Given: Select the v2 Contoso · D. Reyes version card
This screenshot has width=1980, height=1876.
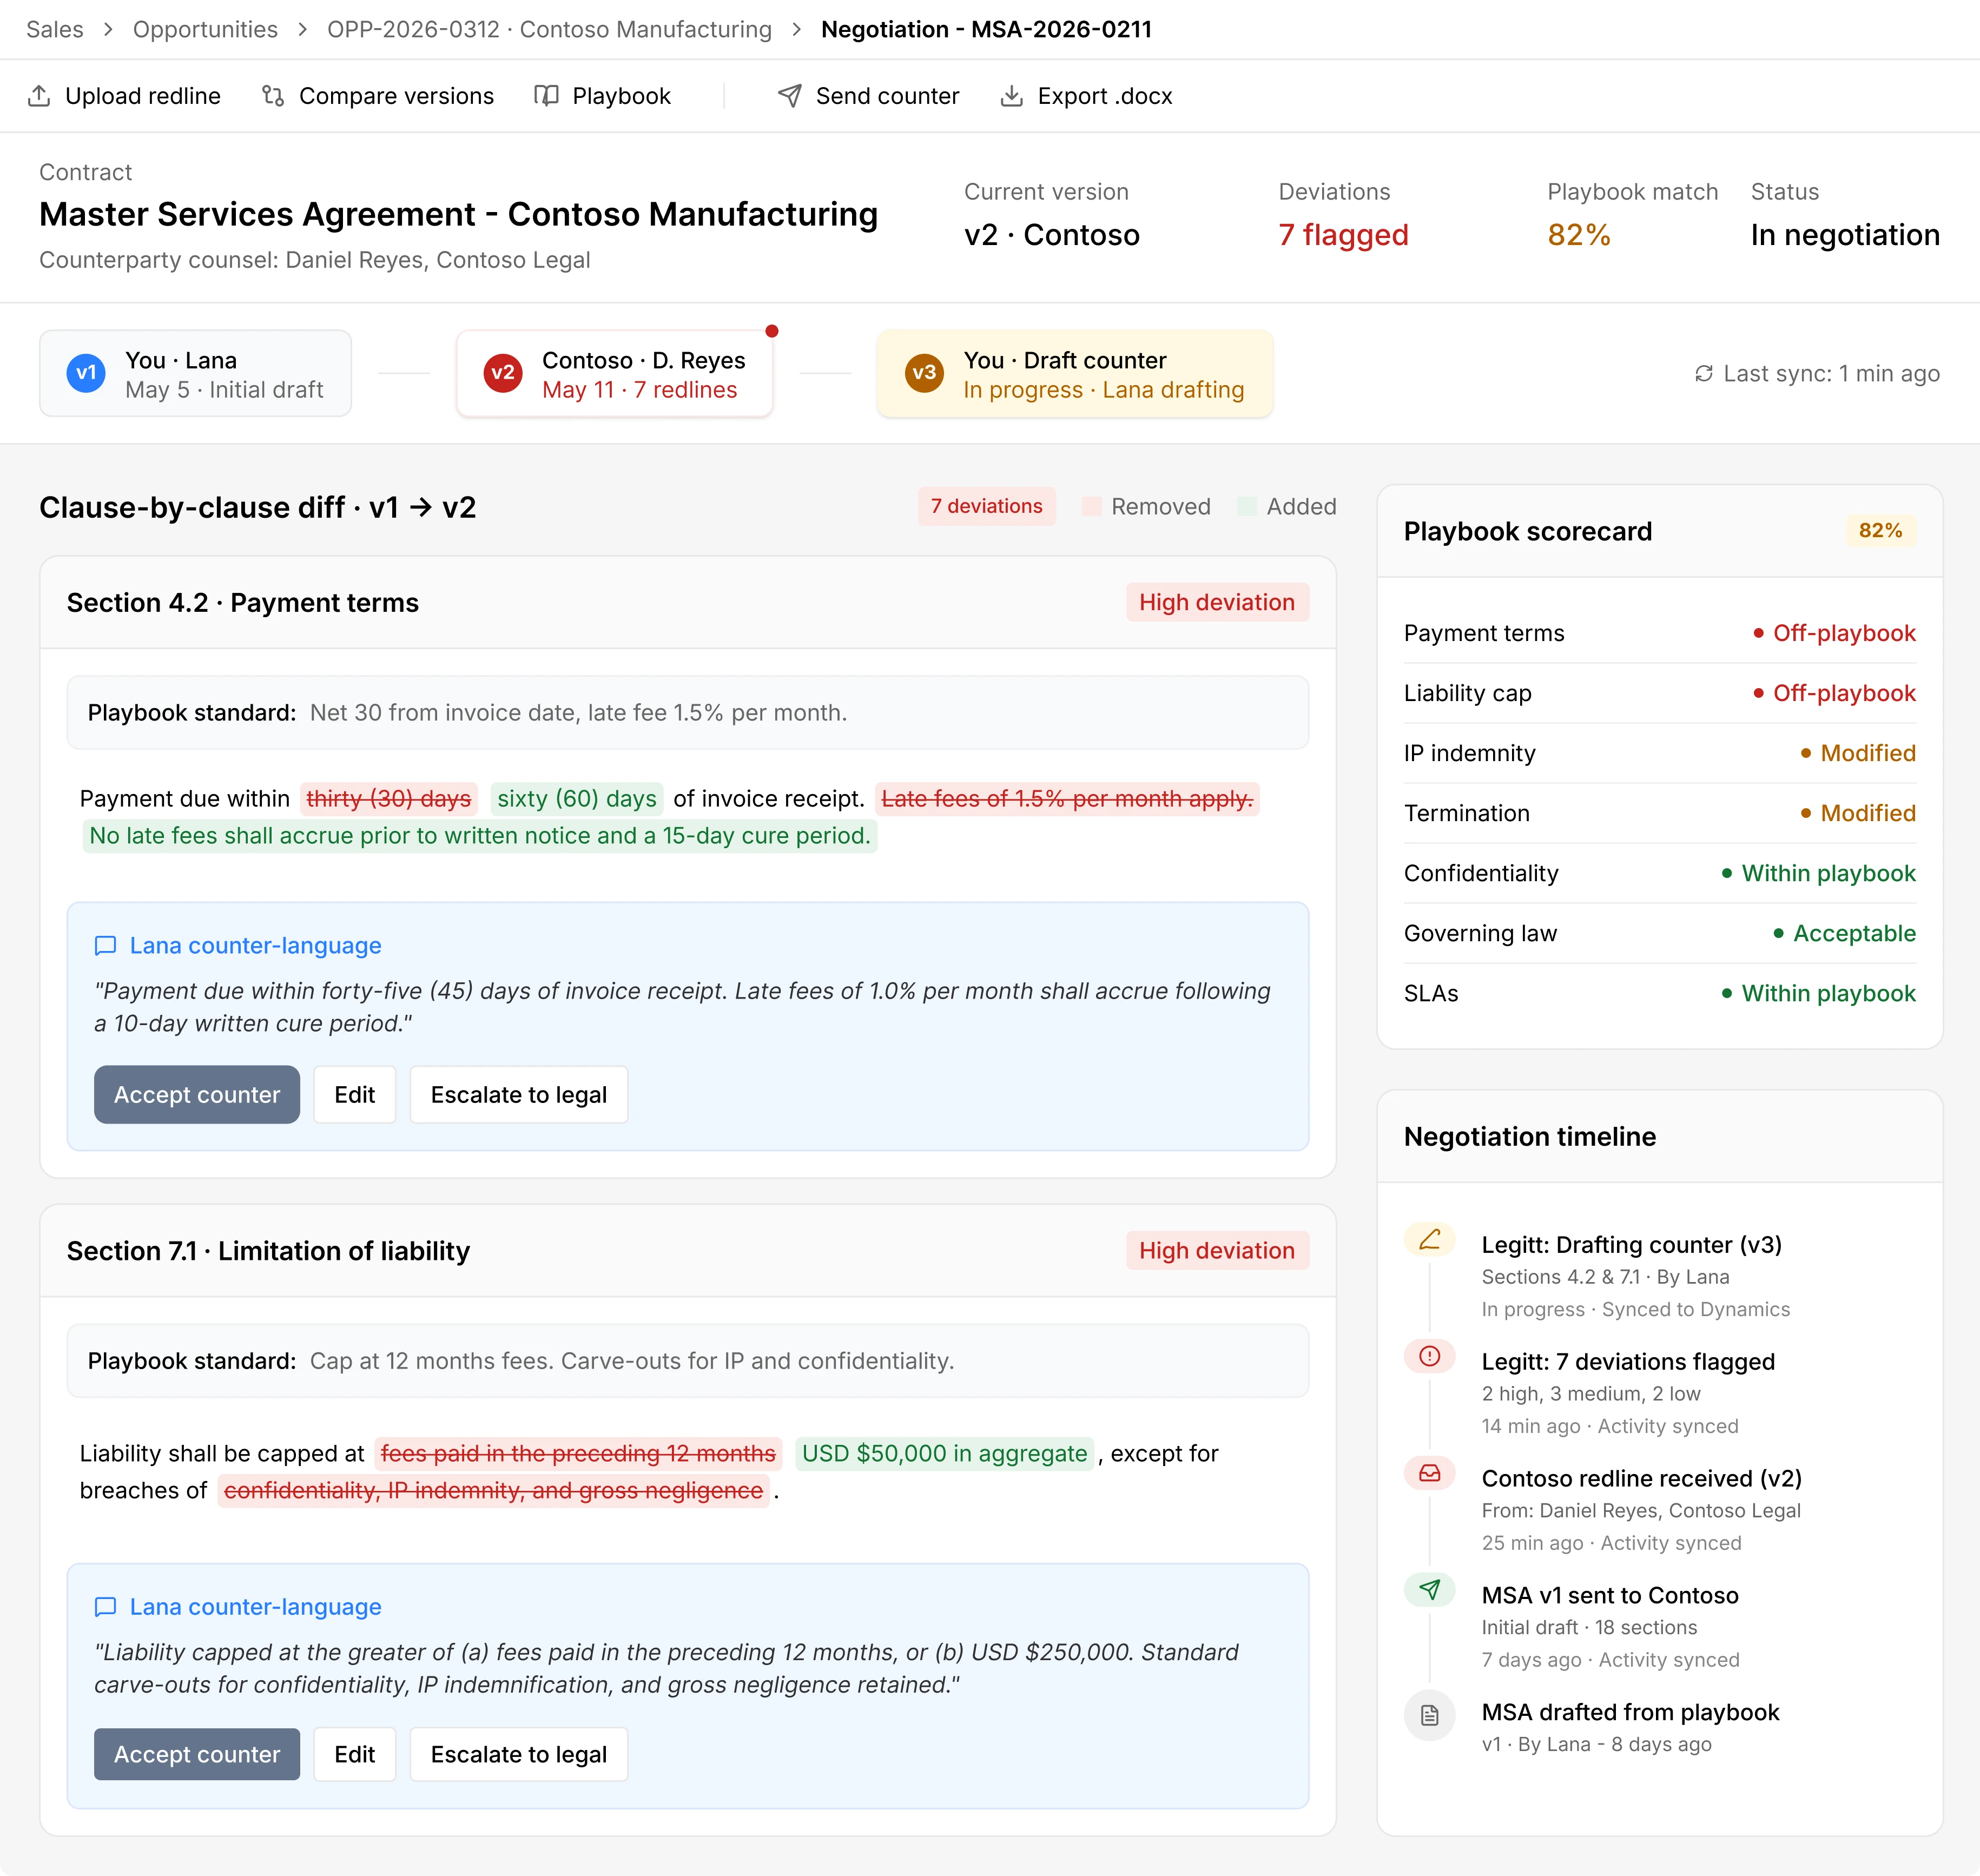Looking at the screenshot, I should click(614, 374).
